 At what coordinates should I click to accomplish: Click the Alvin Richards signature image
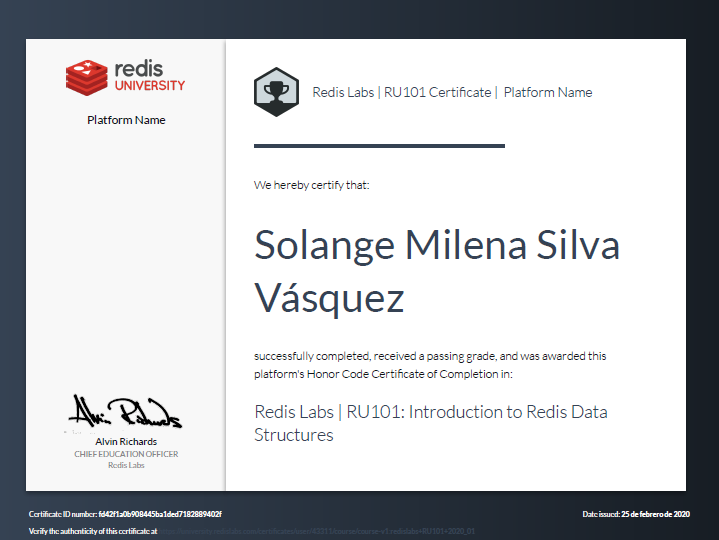(x=125, y=412)
